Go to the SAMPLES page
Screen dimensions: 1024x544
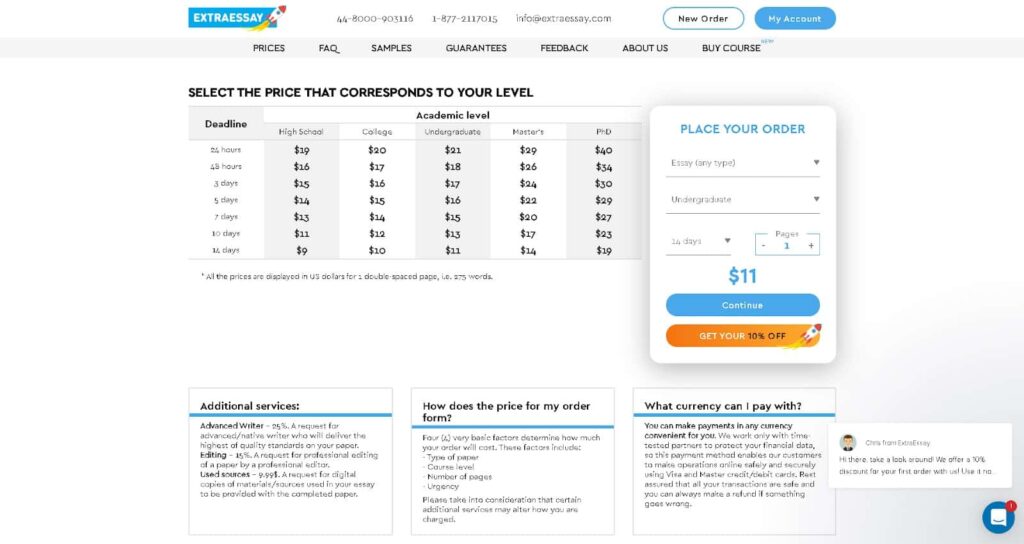[391, 48]
